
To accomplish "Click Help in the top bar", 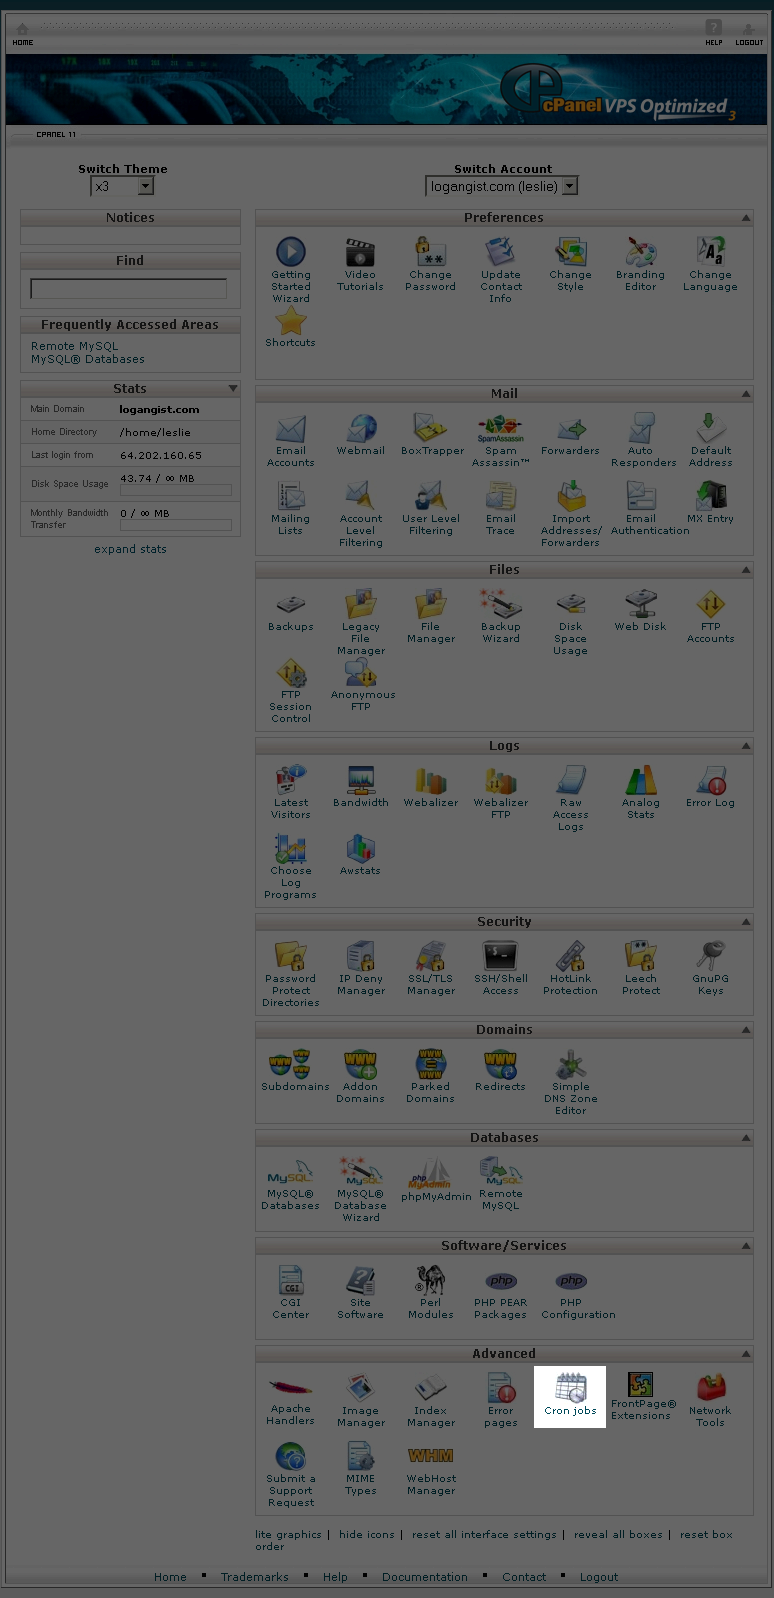I will [x=713, y=33].
